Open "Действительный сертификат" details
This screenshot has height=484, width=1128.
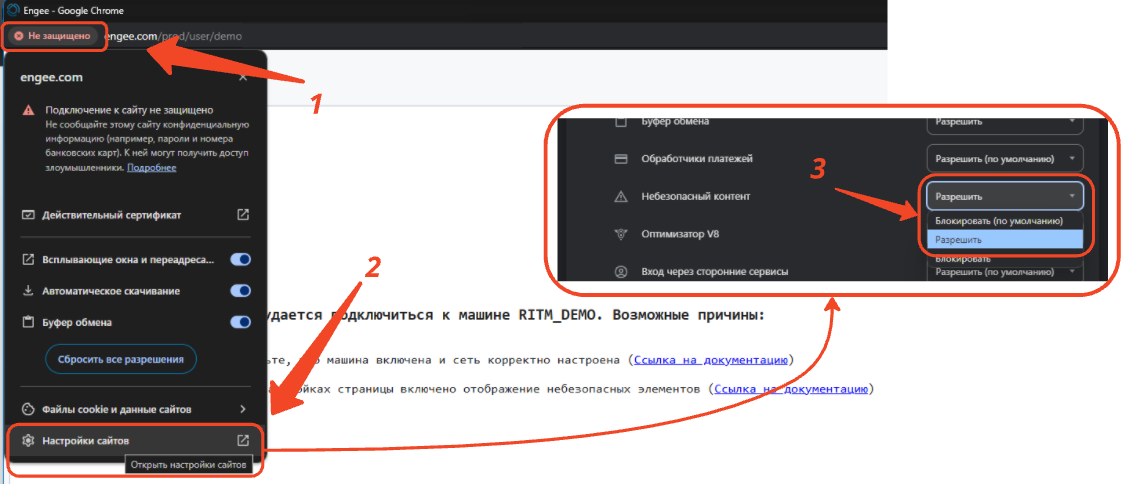(135, 215)
